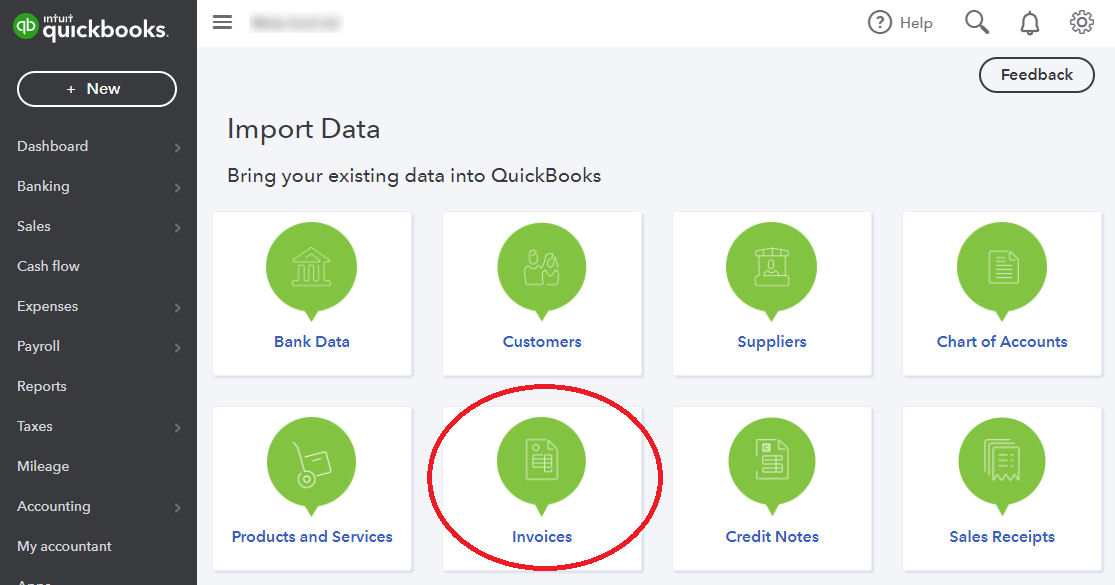Click the Customers people icon
Viewport: 1115px width, 585px height.
[542, 268]
